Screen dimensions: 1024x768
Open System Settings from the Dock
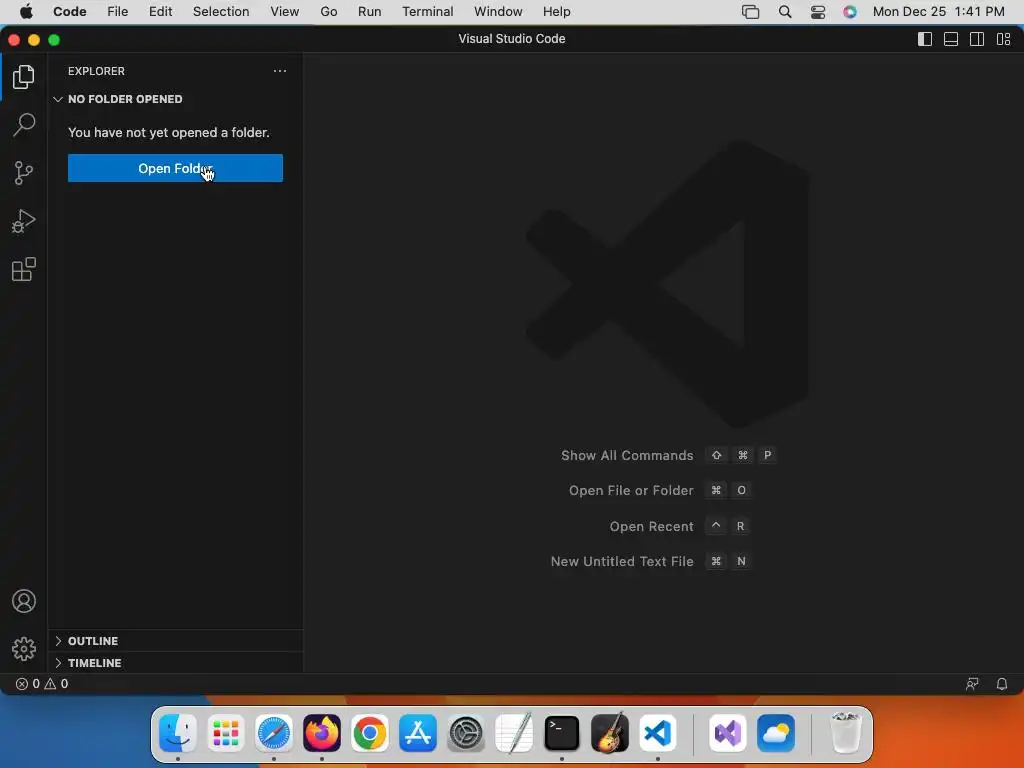coord(466,733)
